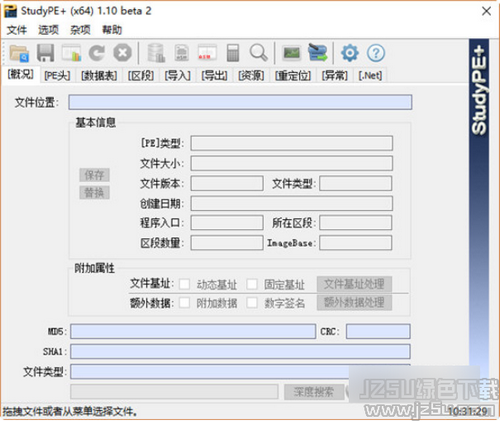500x421 pixels.
Task: Open the calculator tool icon
Action: (x=233, y=53)
